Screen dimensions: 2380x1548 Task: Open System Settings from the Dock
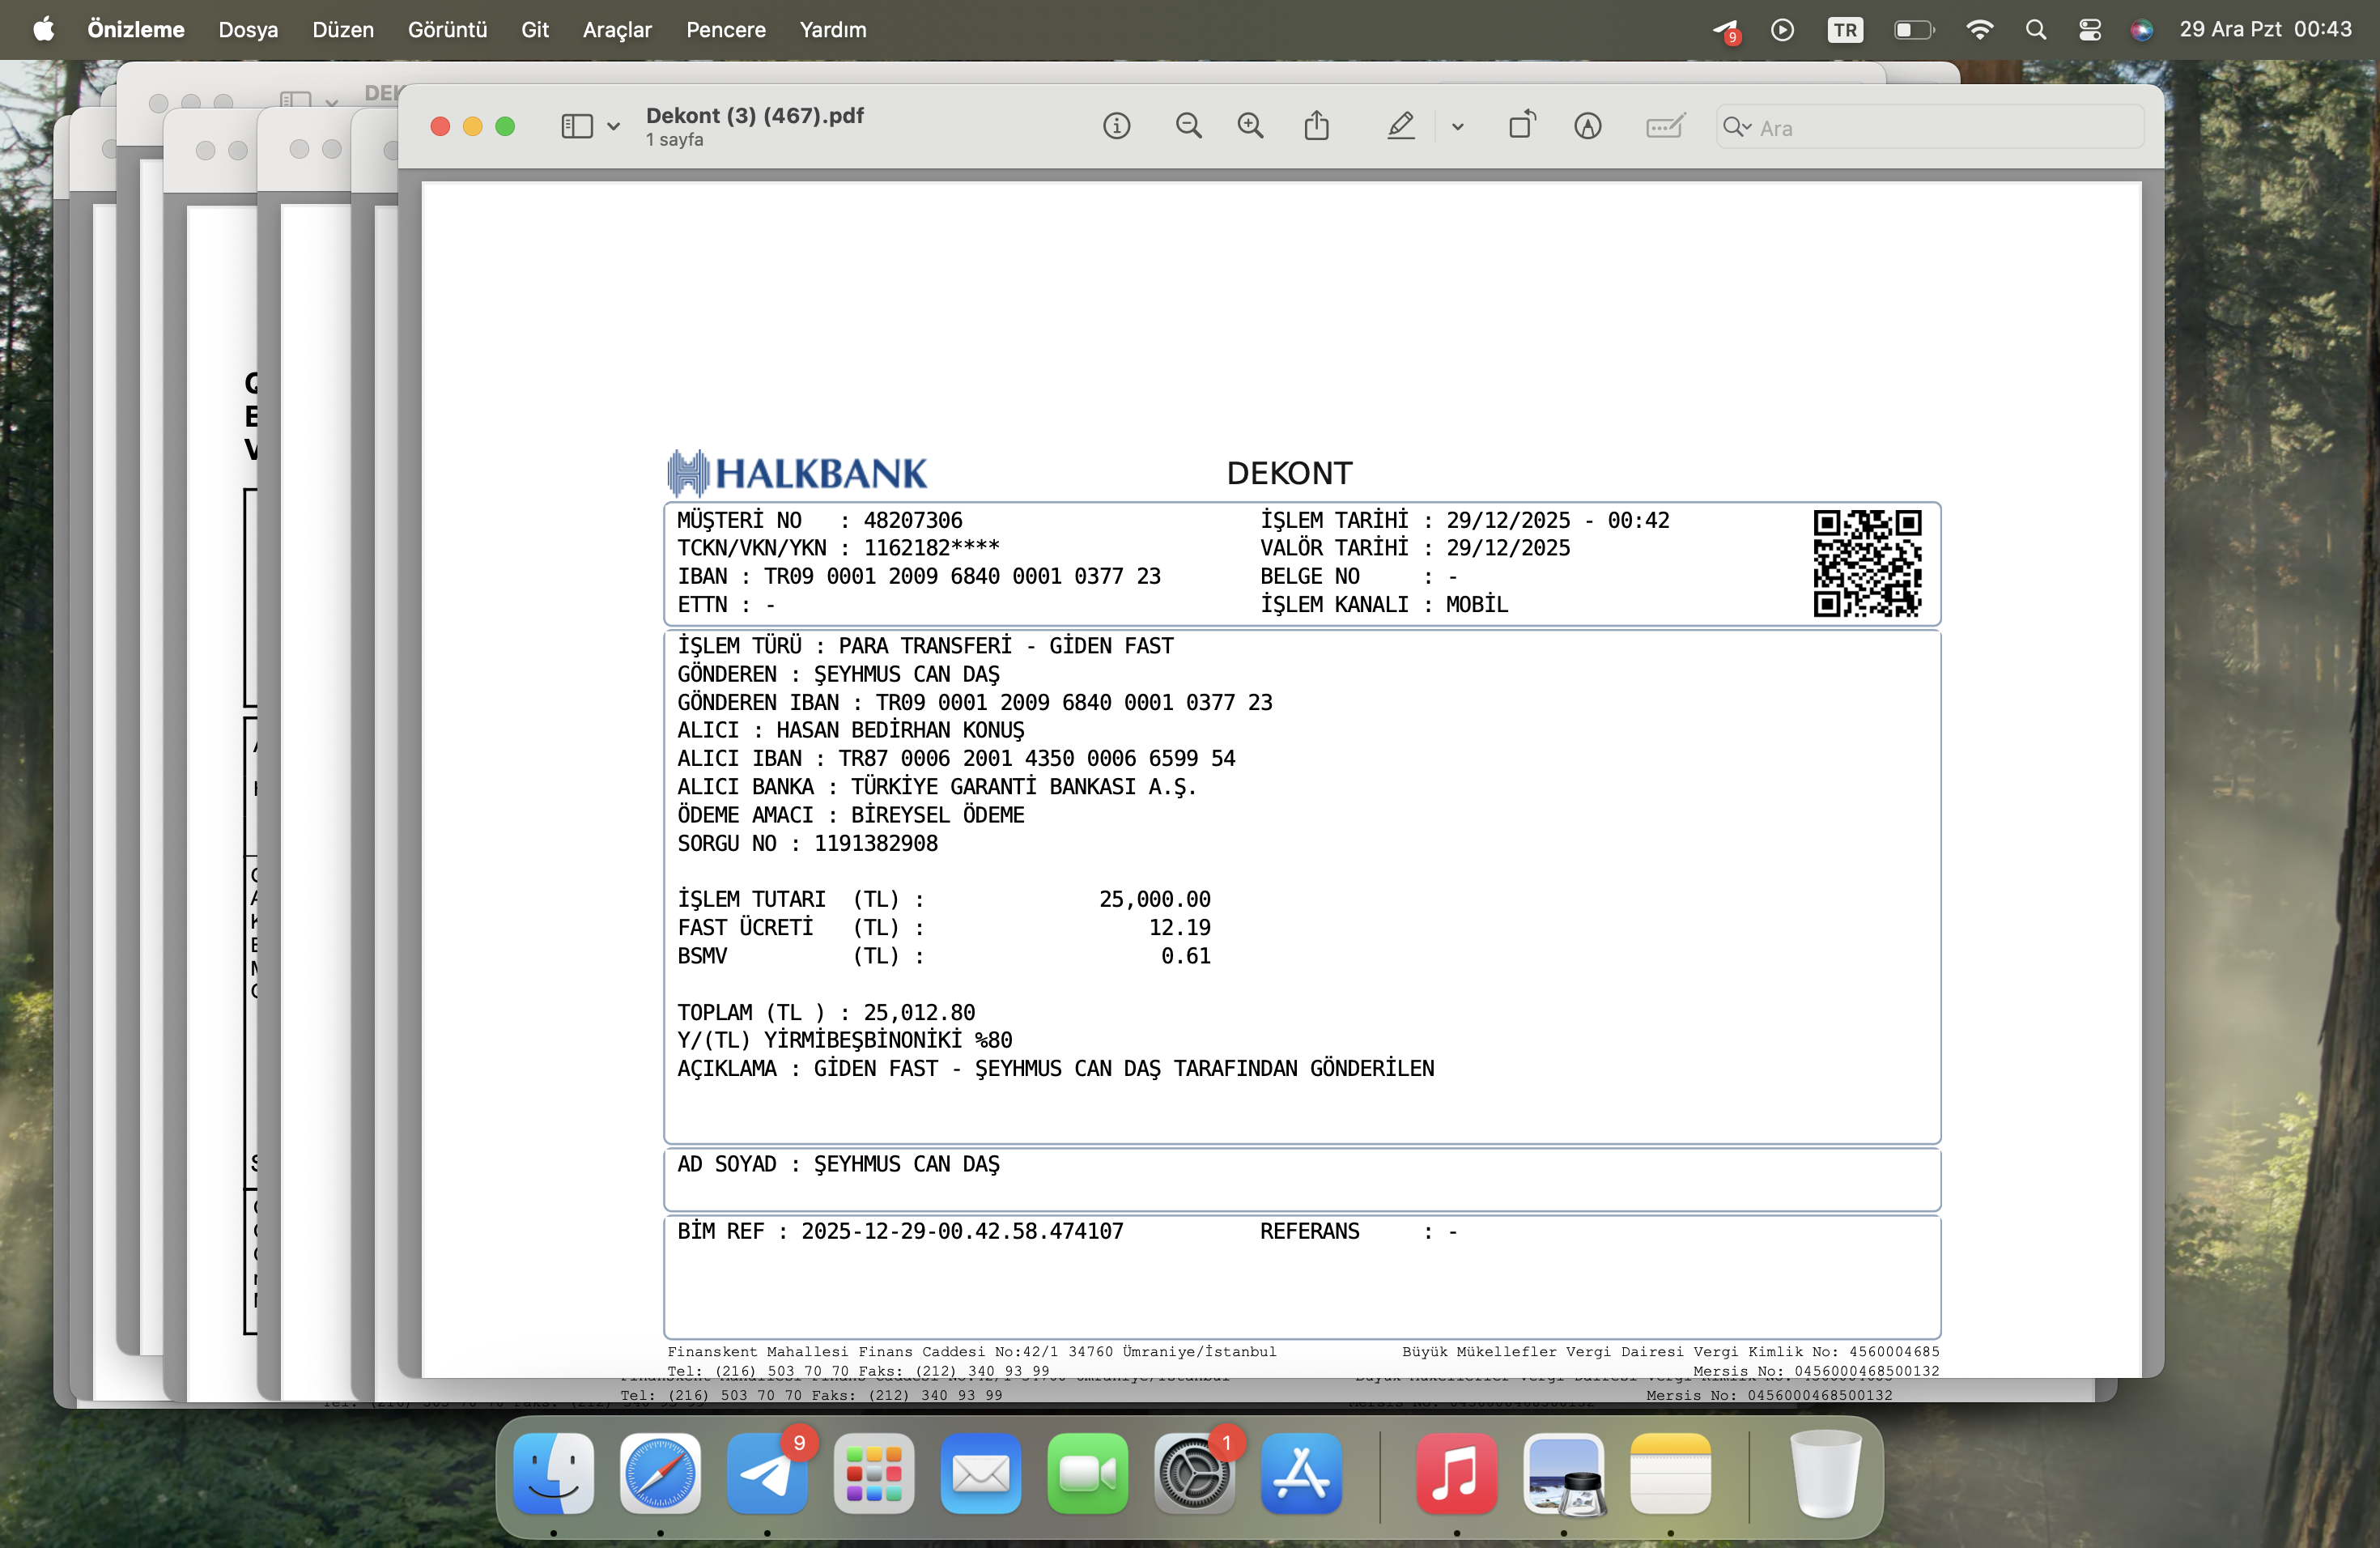click(1194, 1473)
